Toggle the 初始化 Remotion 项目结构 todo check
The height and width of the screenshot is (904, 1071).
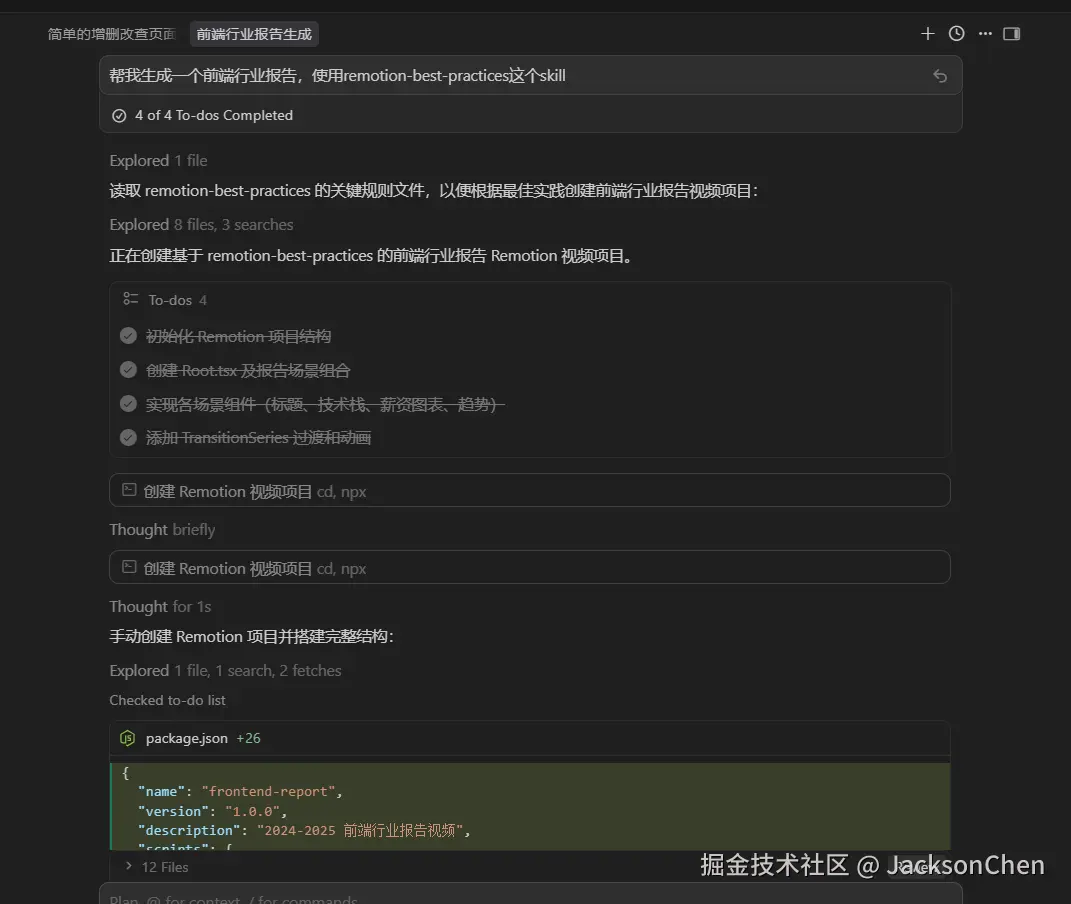[128, 336]
